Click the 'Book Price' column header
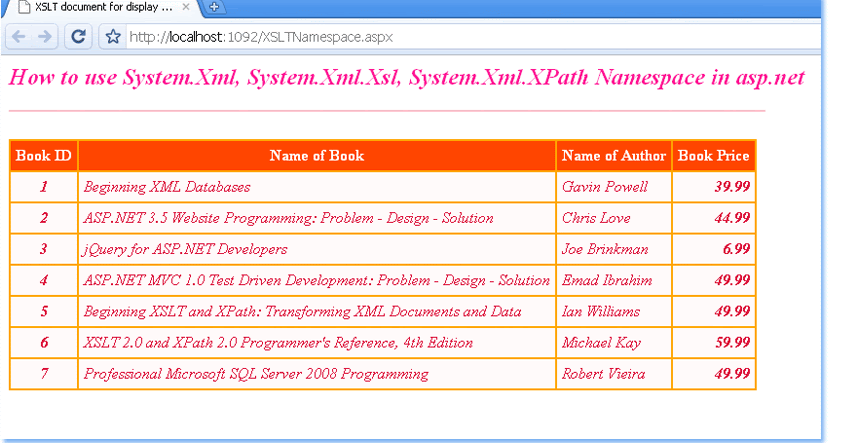 click(714, 156)
